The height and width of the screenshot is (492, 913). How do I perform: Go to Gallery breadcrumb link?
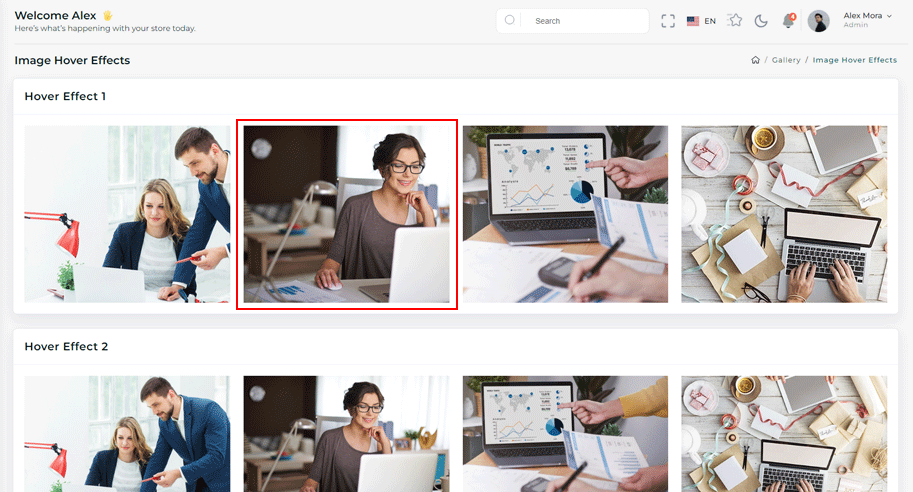click(x=786, y=60)
